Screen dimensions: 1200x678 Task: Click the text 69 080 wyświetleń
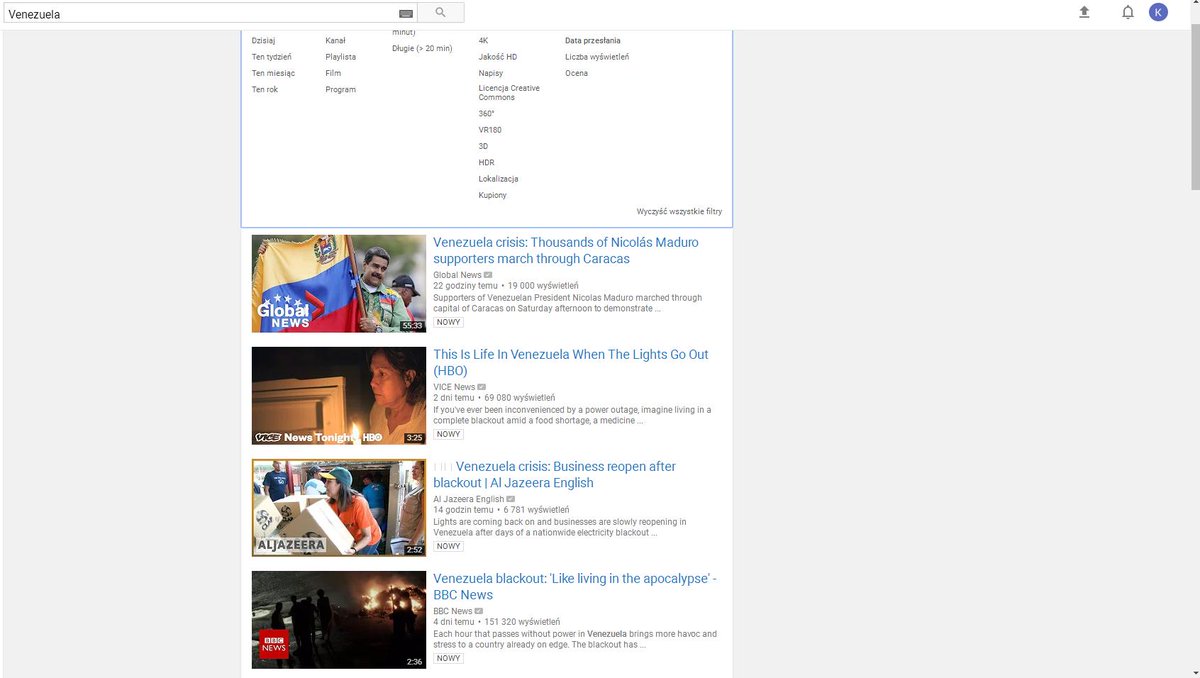(x=520, y=398)
